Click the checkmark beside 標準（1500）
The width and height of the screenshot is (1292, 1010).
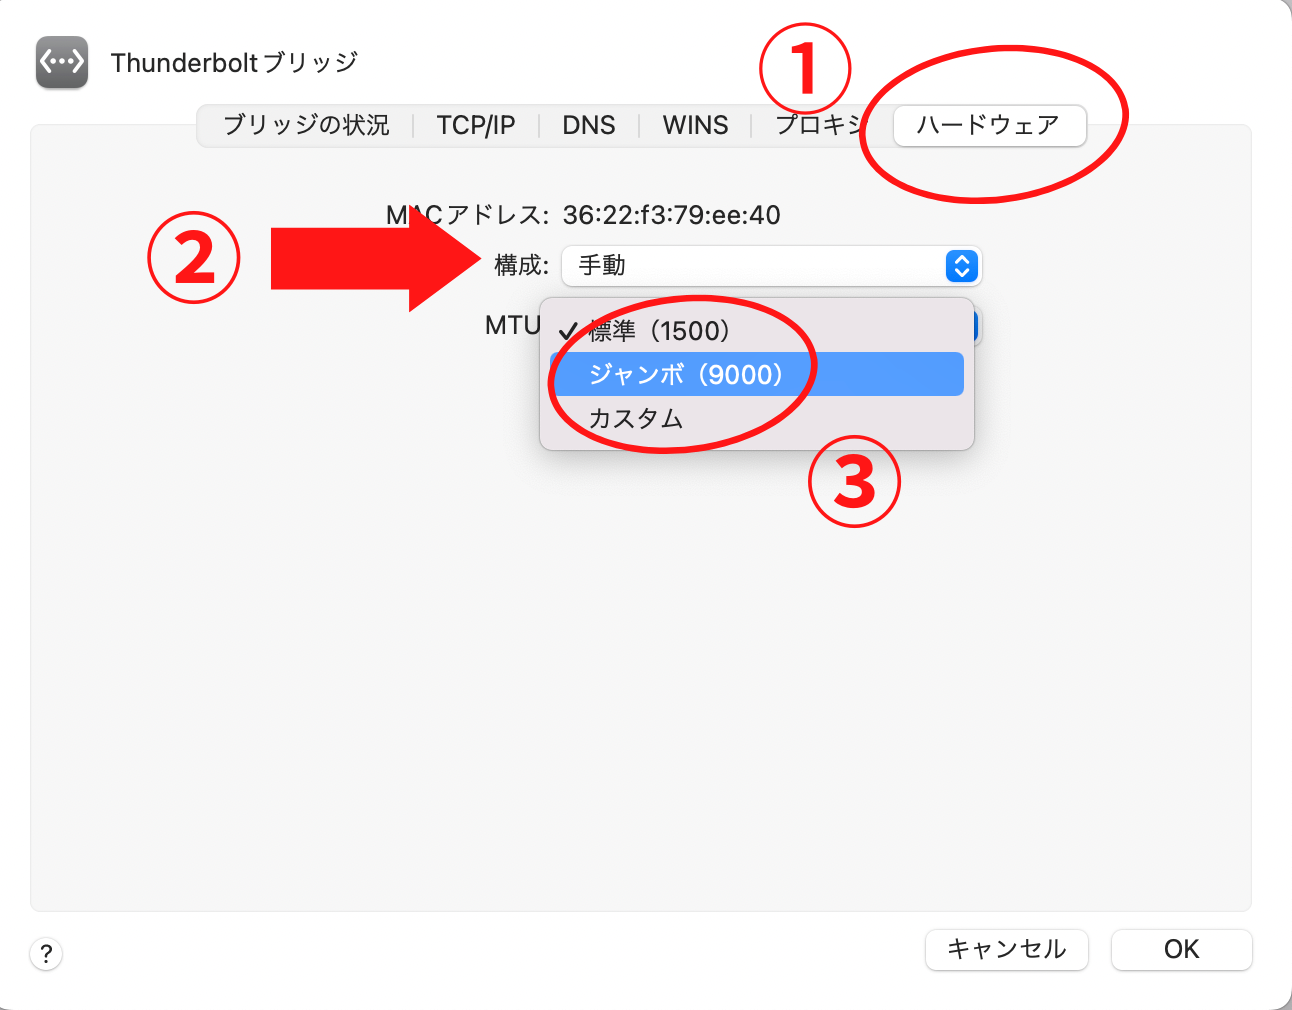click(x=570, y=328)
